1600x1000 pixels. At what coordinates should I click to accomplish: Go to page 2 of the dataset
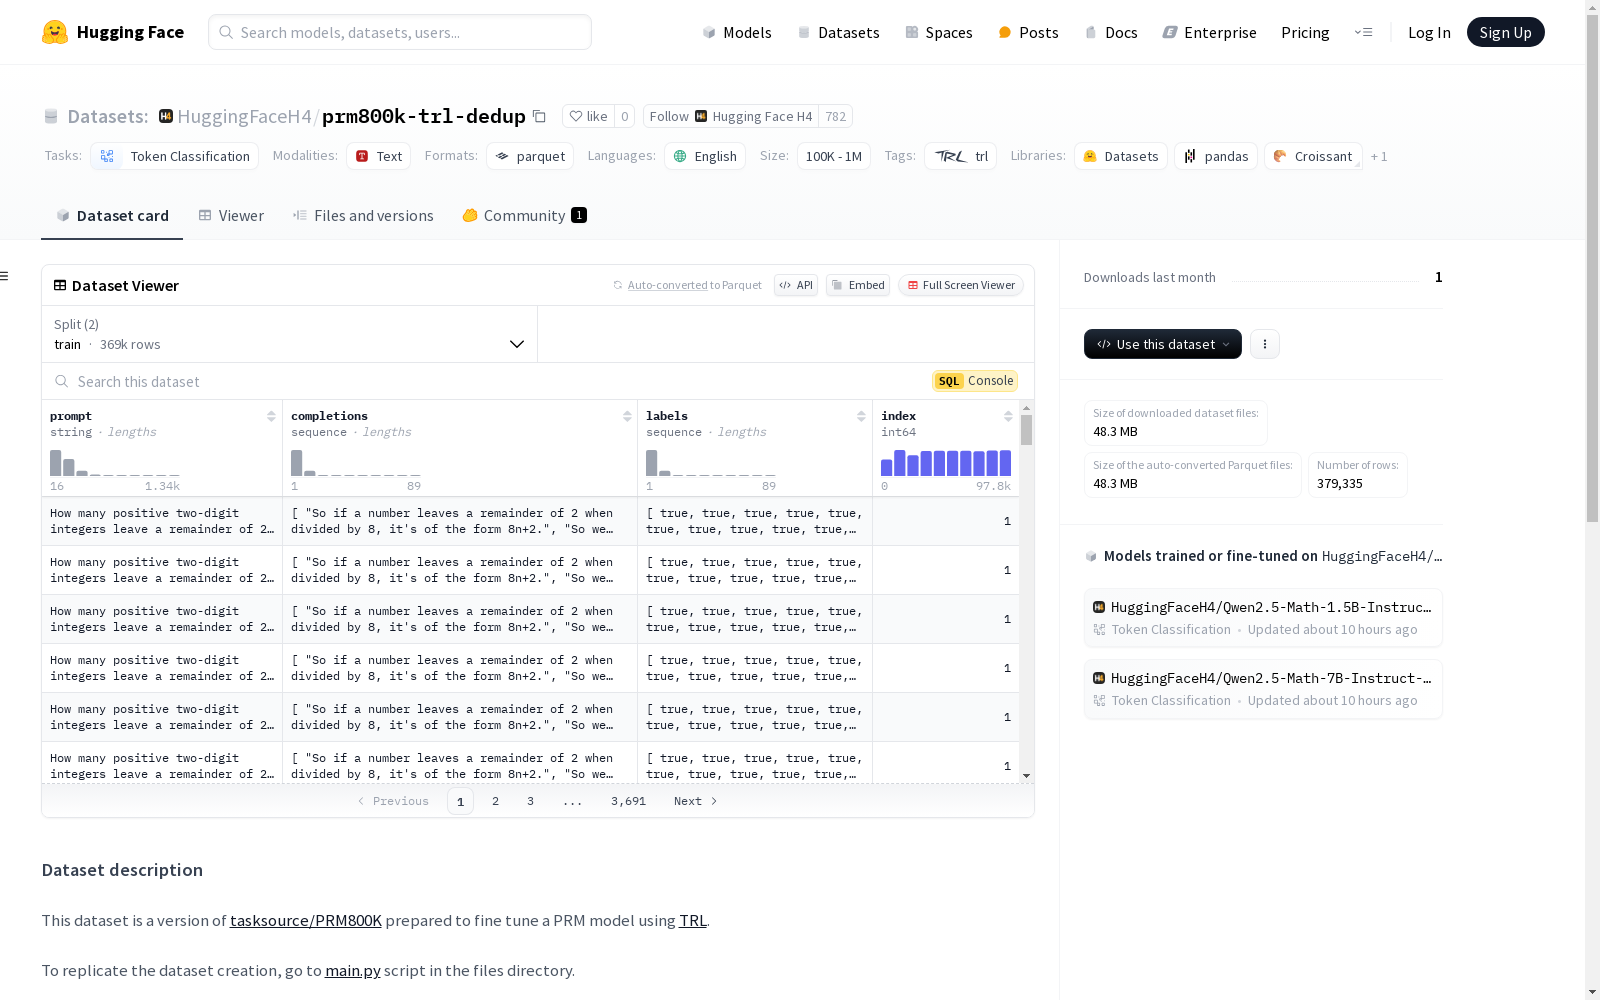(495, 801)
